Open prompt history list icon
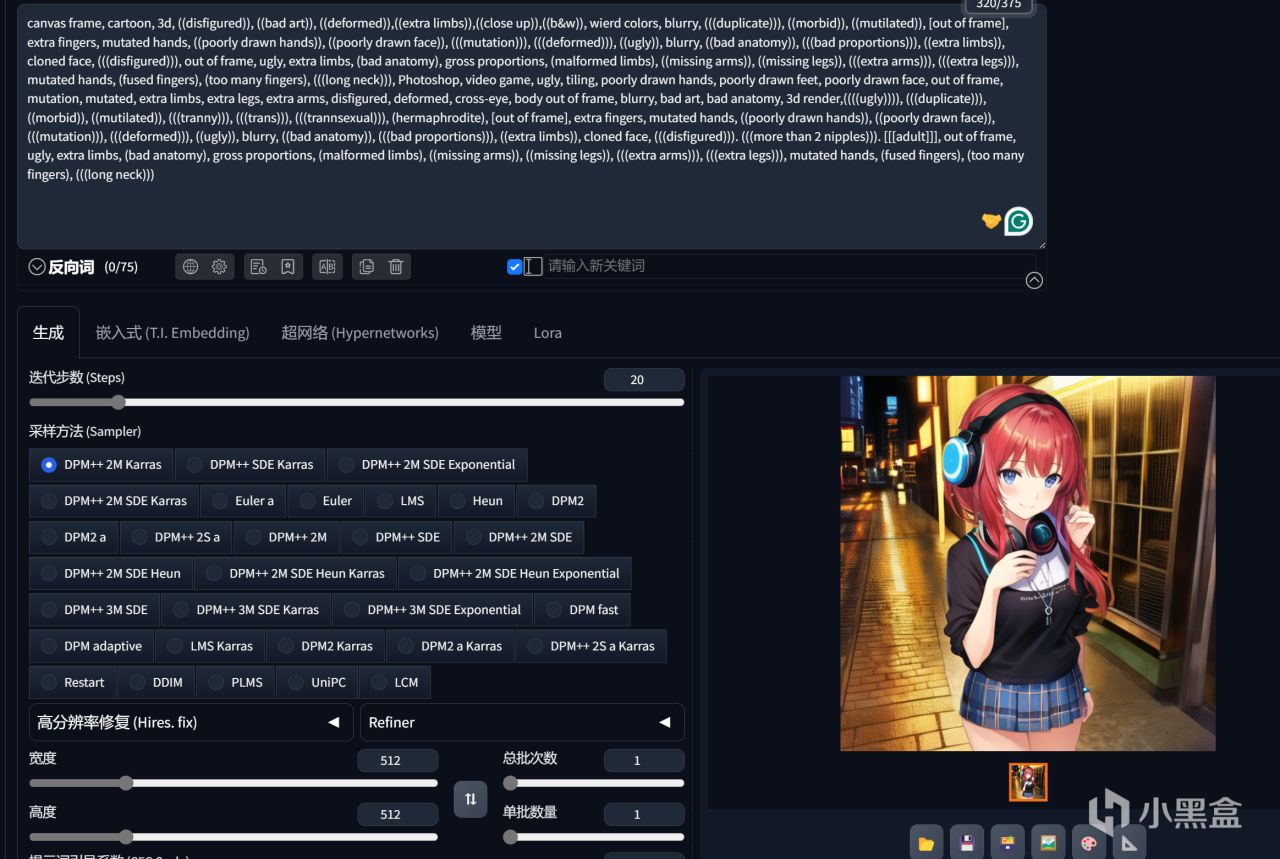The image size is (1280, 859). pyautogui.click(x=258, y=267)
